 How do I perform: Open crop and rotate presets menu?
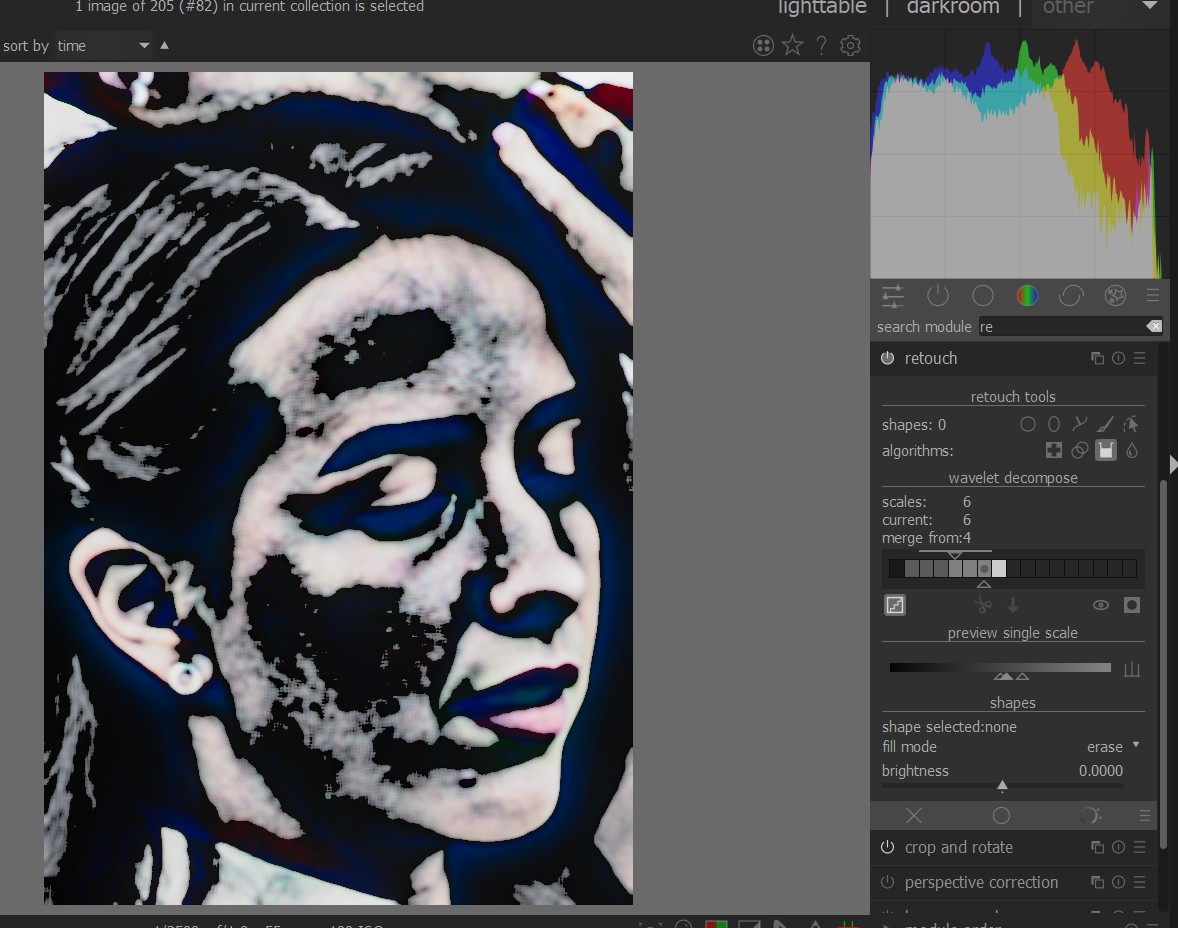point(1140,848)
